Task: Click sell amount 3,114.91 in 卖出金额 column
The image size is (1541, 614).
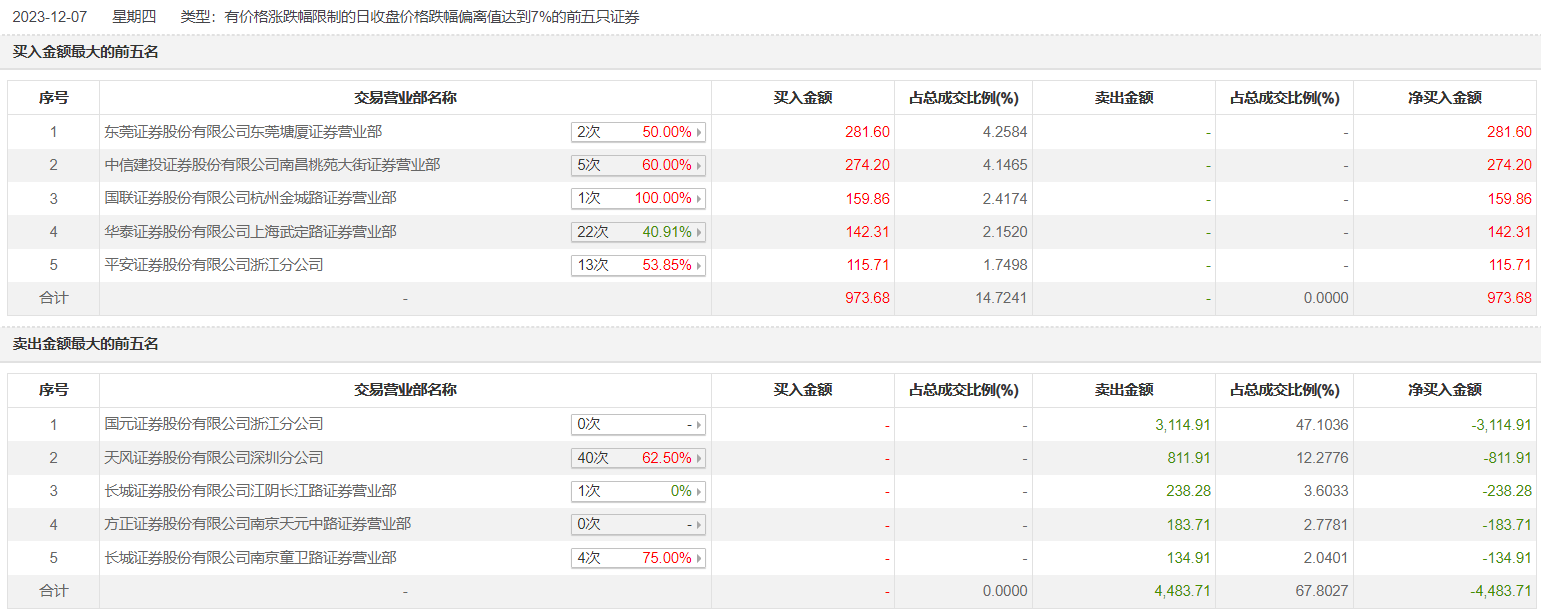Action: (1182, 425)
